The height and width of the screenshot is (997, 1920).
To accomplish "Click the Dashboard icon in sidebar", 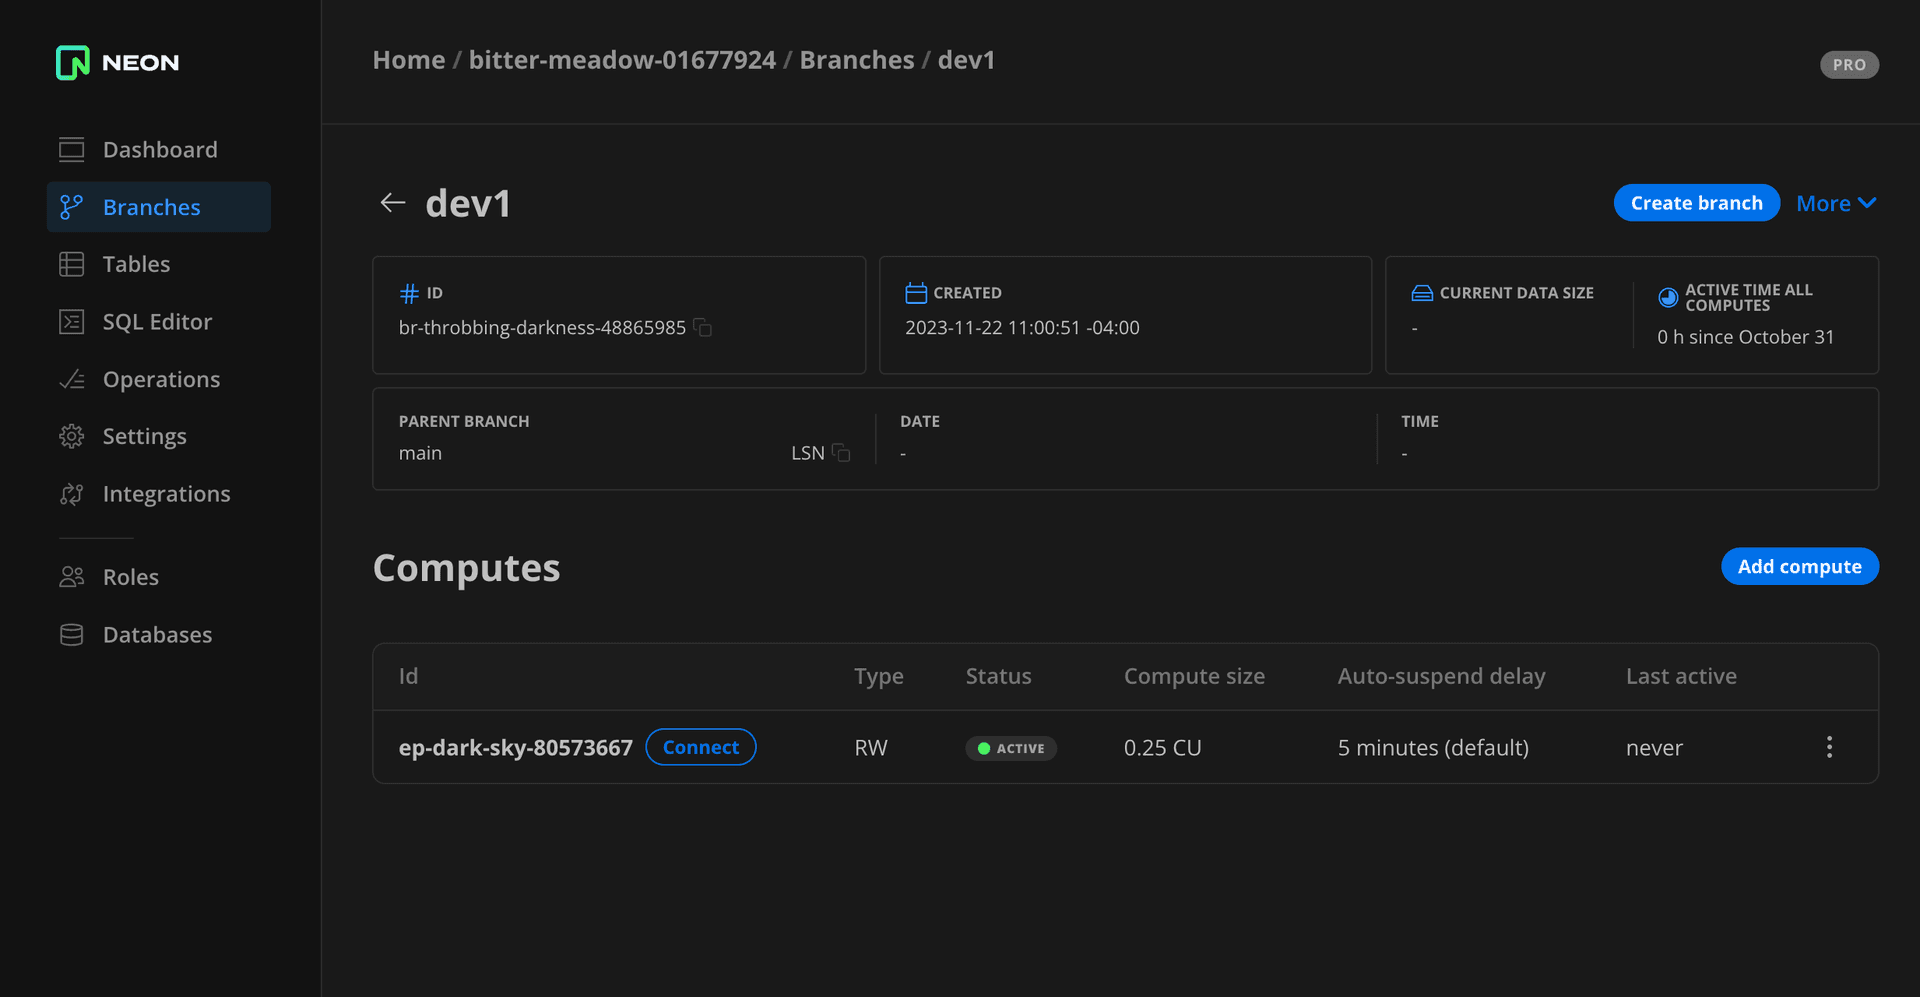I will click(x=72, y=150).
